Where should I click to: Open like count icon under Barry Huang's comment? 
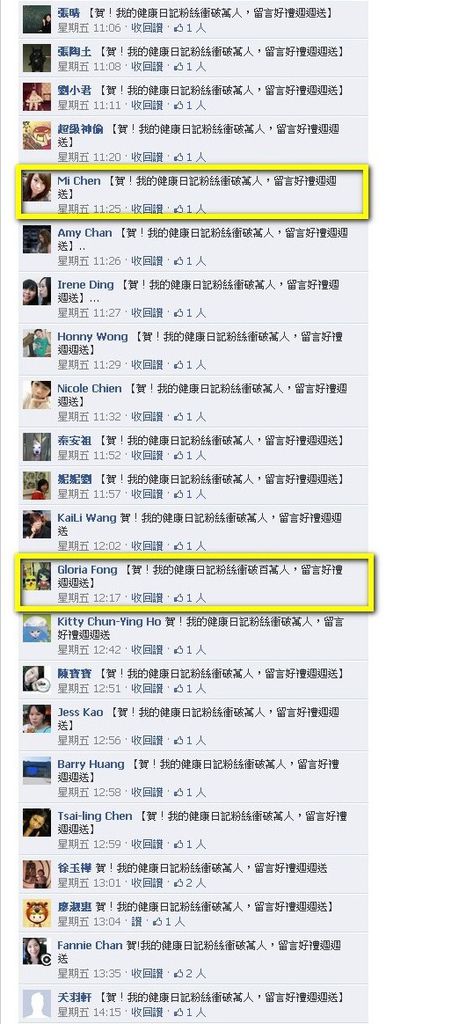tap(179, 792)
